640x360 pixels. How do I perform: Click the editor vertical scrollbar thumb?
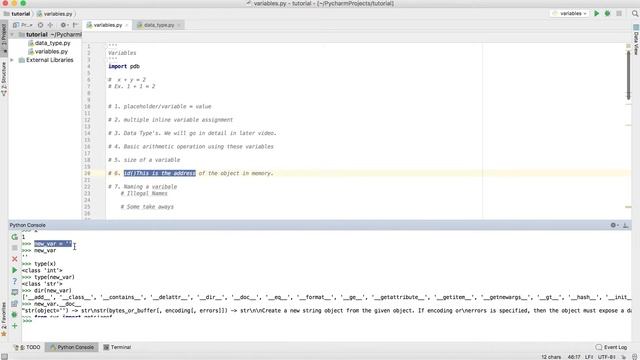(629, 74)
